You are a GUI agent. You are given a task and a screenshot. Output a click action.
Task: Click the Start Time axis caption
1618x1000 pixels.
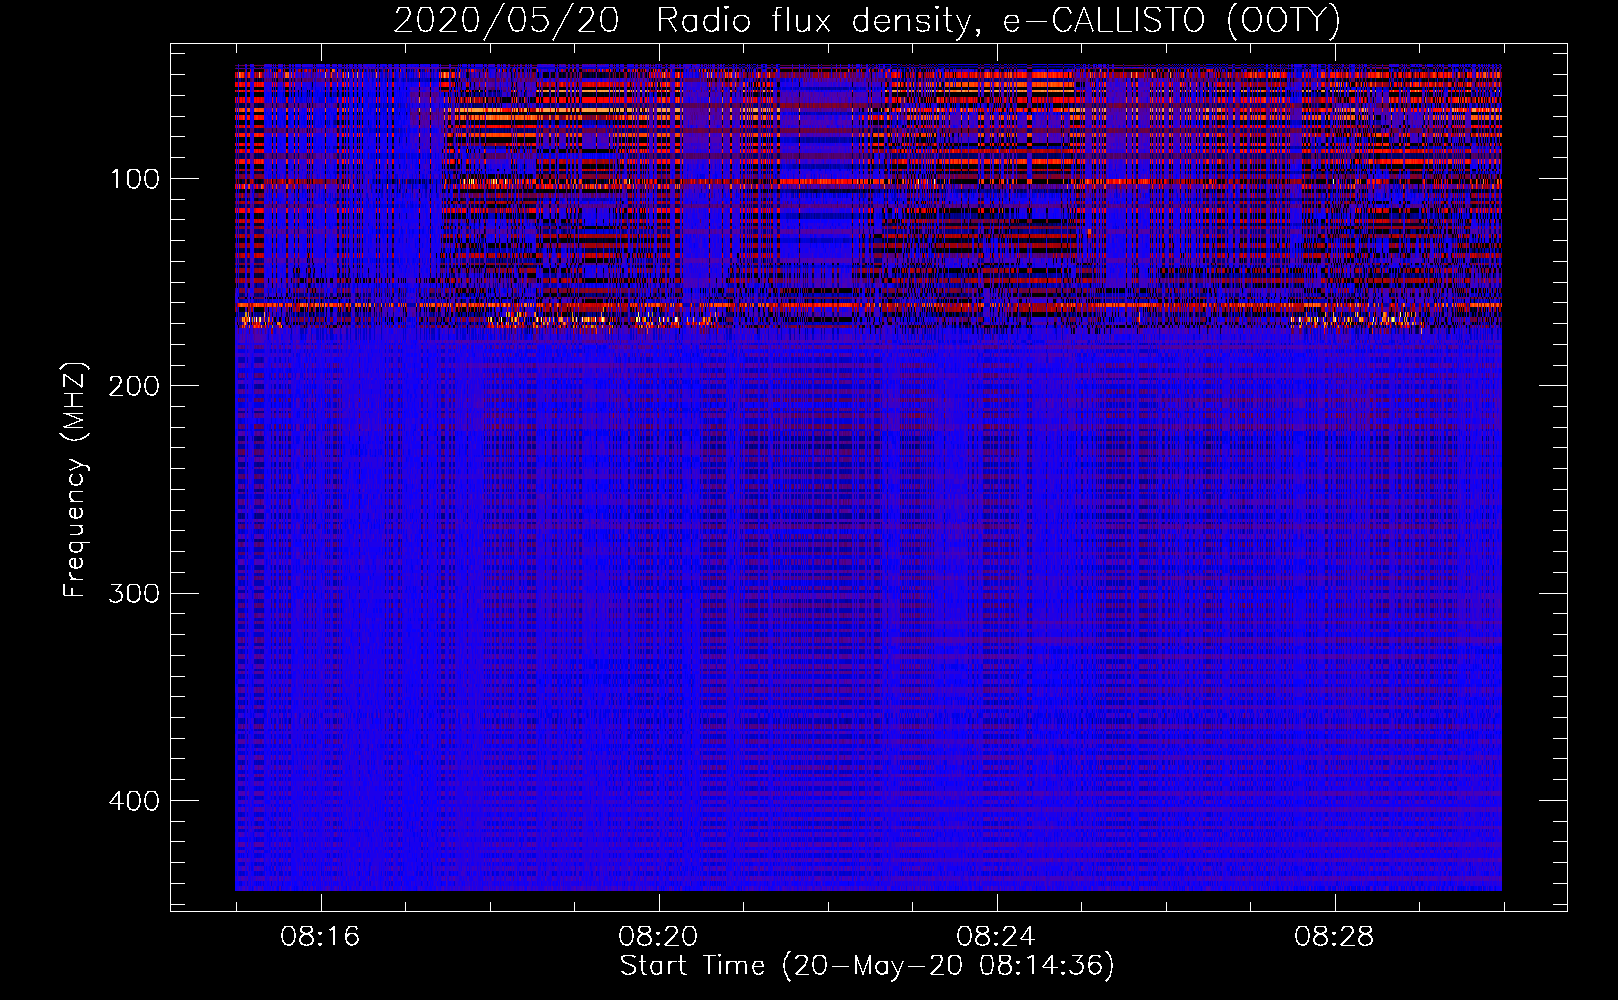[x=867, y=966]
